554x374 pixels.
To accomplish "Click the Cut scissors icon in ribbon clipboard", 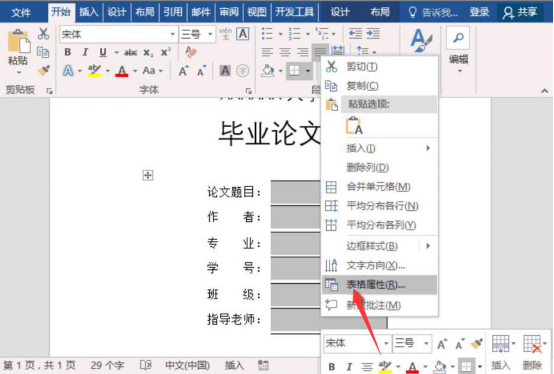I will [43, 34].
